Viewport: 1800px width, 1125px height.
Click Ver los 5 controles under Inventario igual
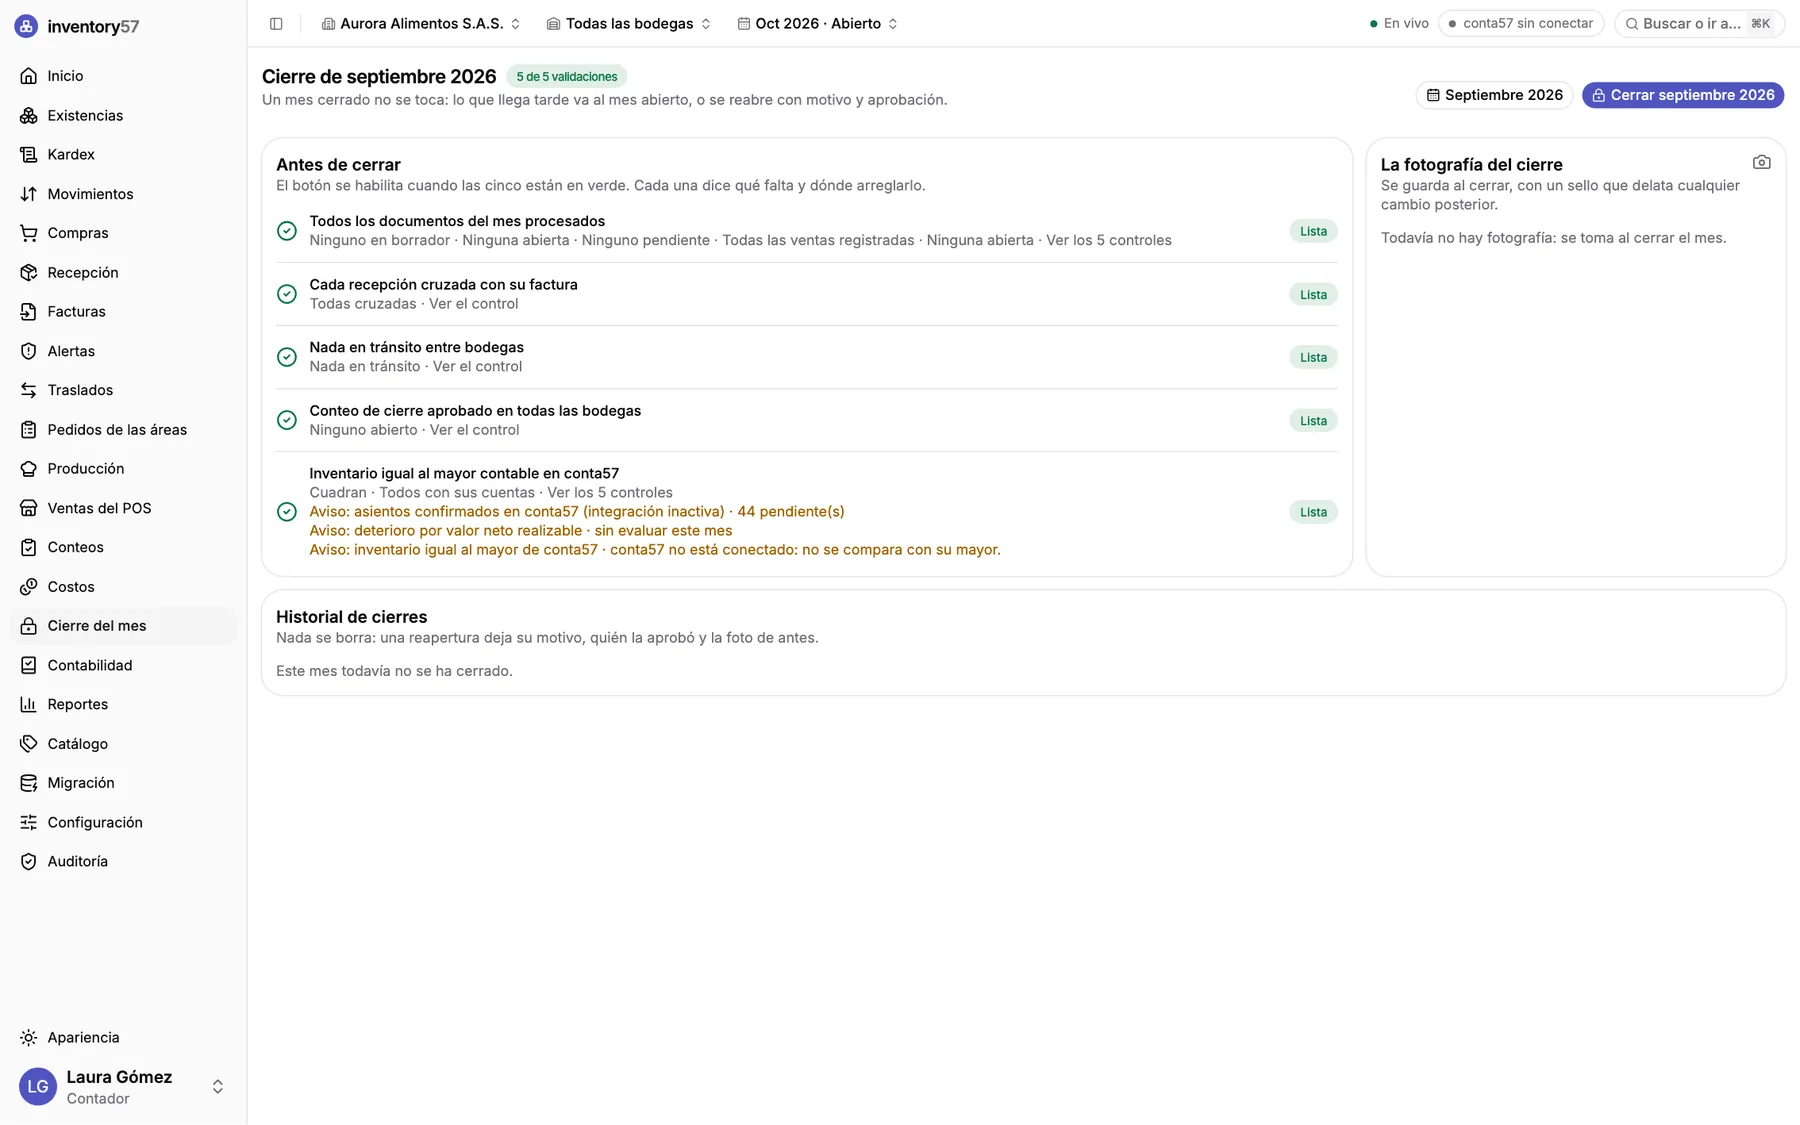pyautogui.click(x=610, y=493)
